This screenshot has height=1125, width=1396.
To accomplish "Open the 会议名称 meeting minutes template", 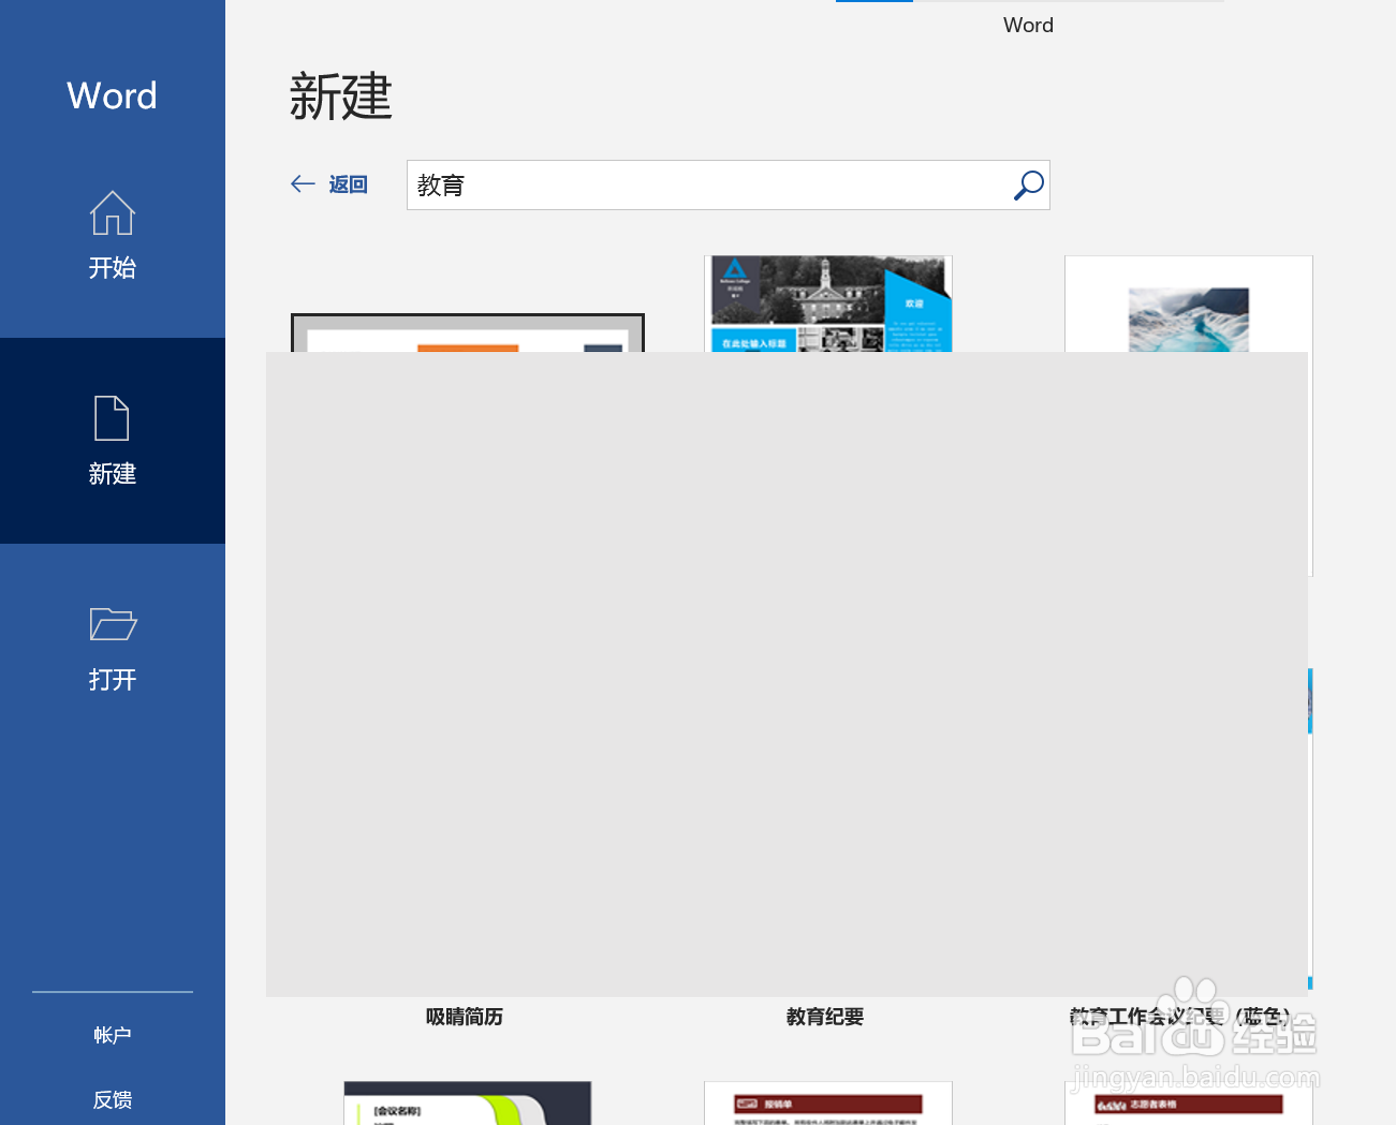I will (466, 1103).
